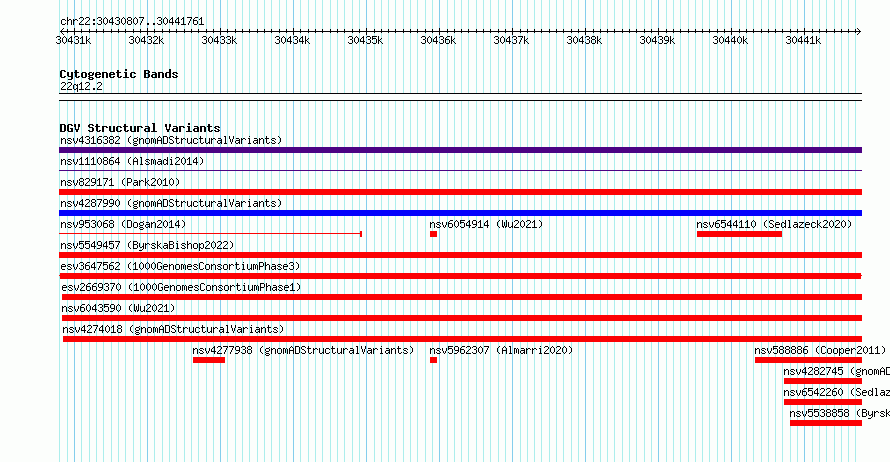Click the 30438k ruler tick label
The height and width of the screenshot is (462, 890).
pyautogui.click(x=584, y=40)
